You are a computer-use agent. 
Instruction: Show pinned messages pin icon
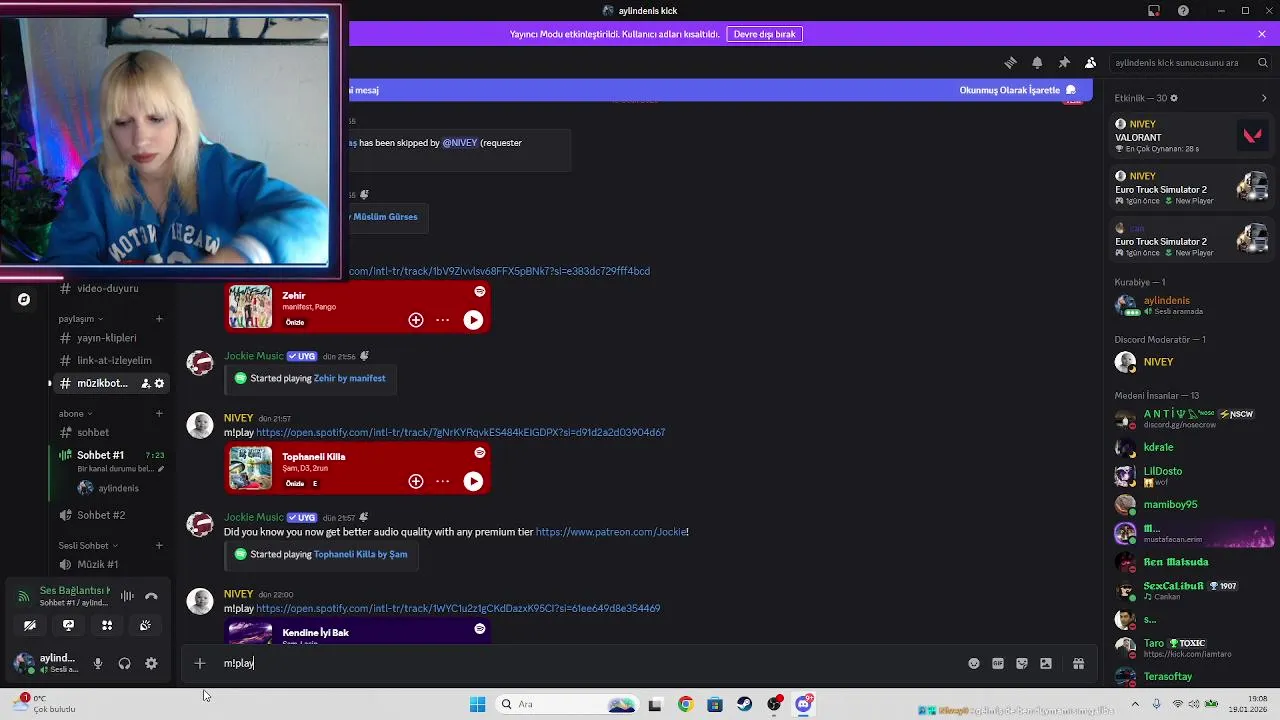tap(1064, 62)
